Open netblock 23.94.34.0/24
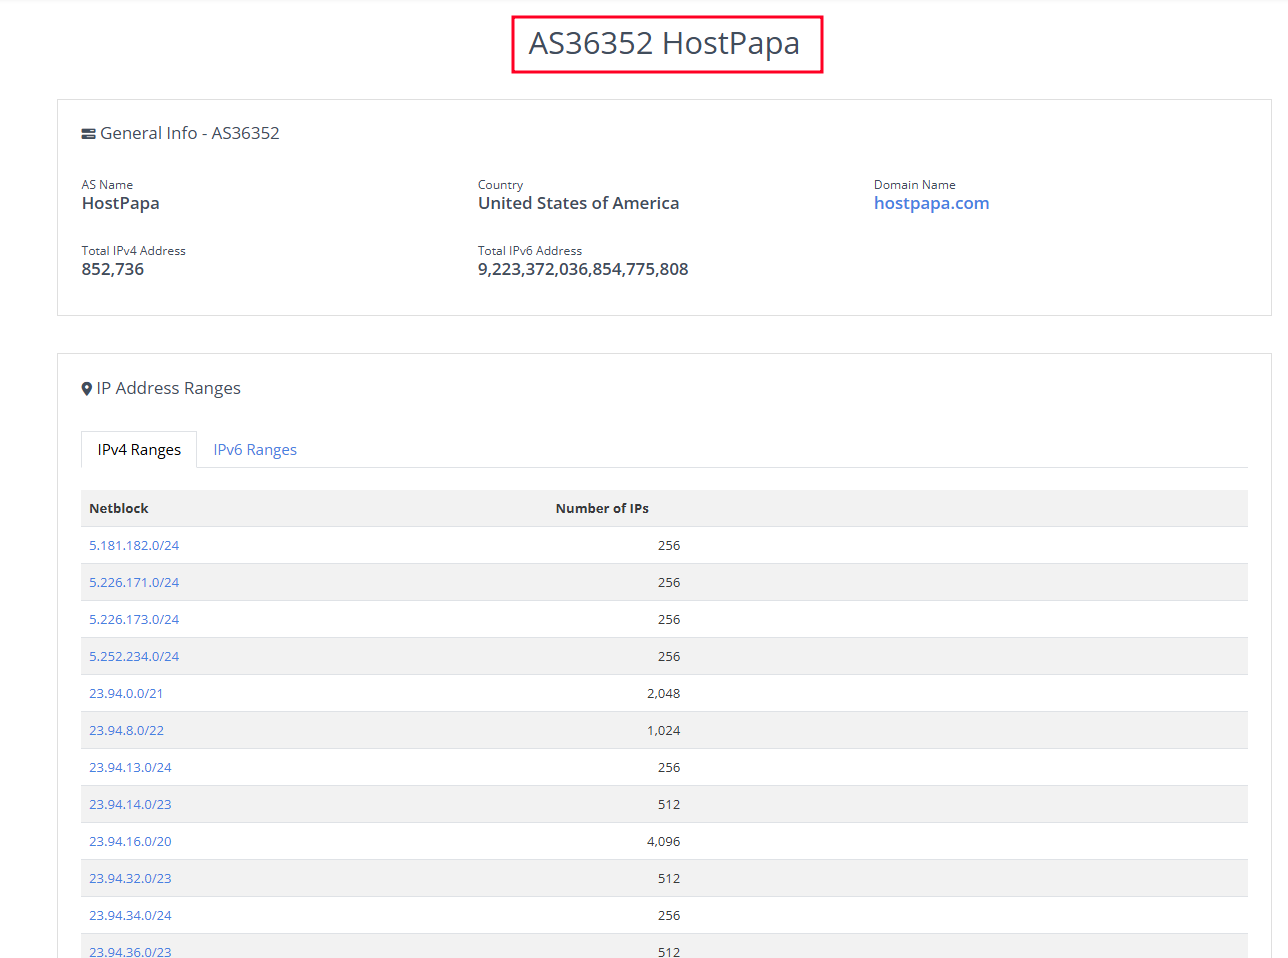The image size is (1288, 958). 130,916
